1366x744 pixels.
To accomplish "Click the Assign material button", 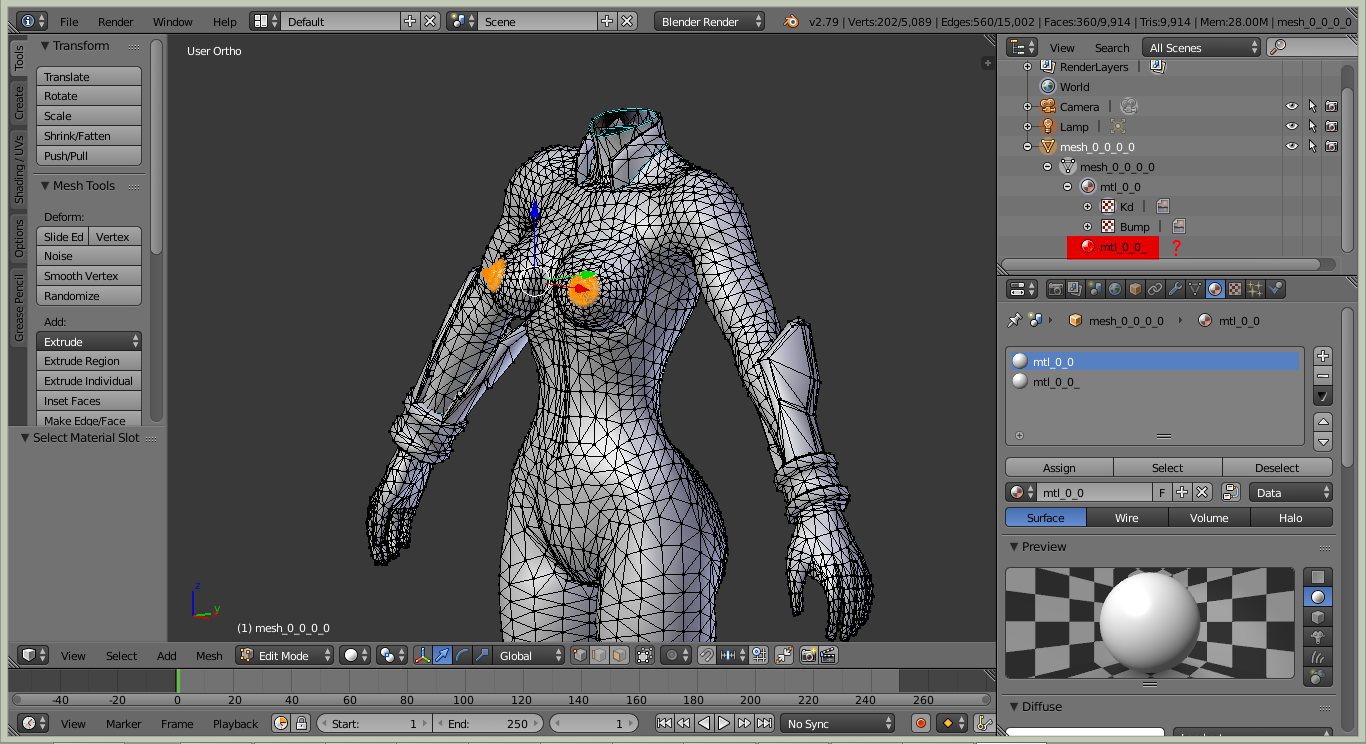I will [1059, 468].
